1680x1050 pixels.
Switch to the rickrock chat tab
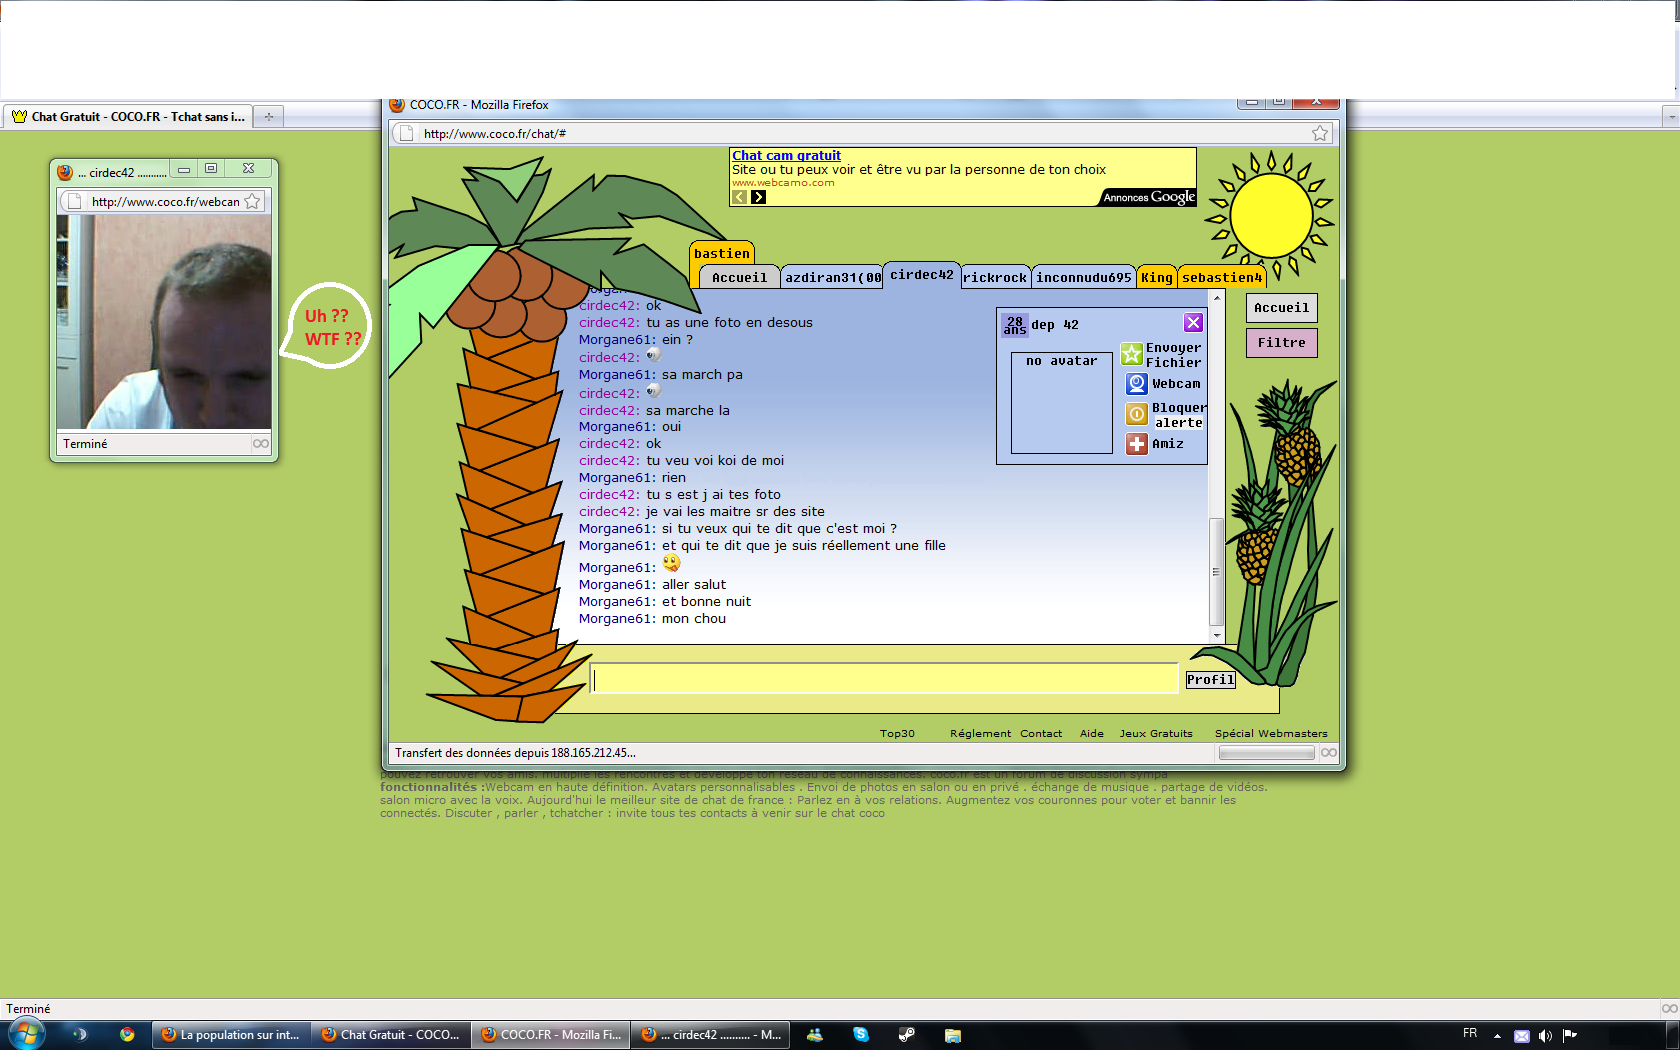click(x=994, y=278)
